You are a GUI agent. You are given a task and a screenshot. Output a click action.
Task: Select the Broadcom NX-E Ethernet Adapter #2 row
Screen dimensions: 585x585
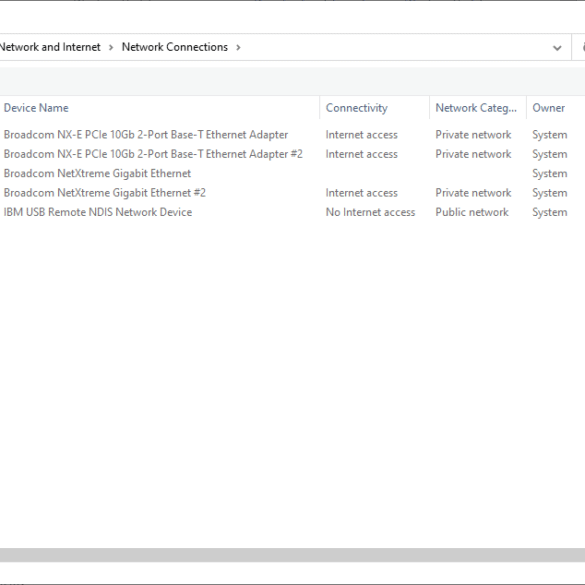pos(153,154)
